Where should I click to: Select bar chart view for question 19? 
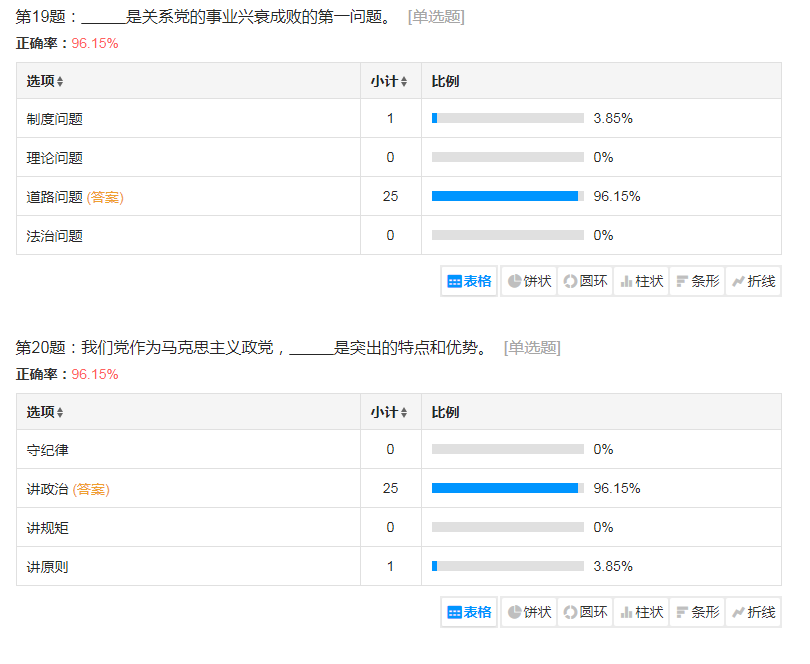(697, 281)
